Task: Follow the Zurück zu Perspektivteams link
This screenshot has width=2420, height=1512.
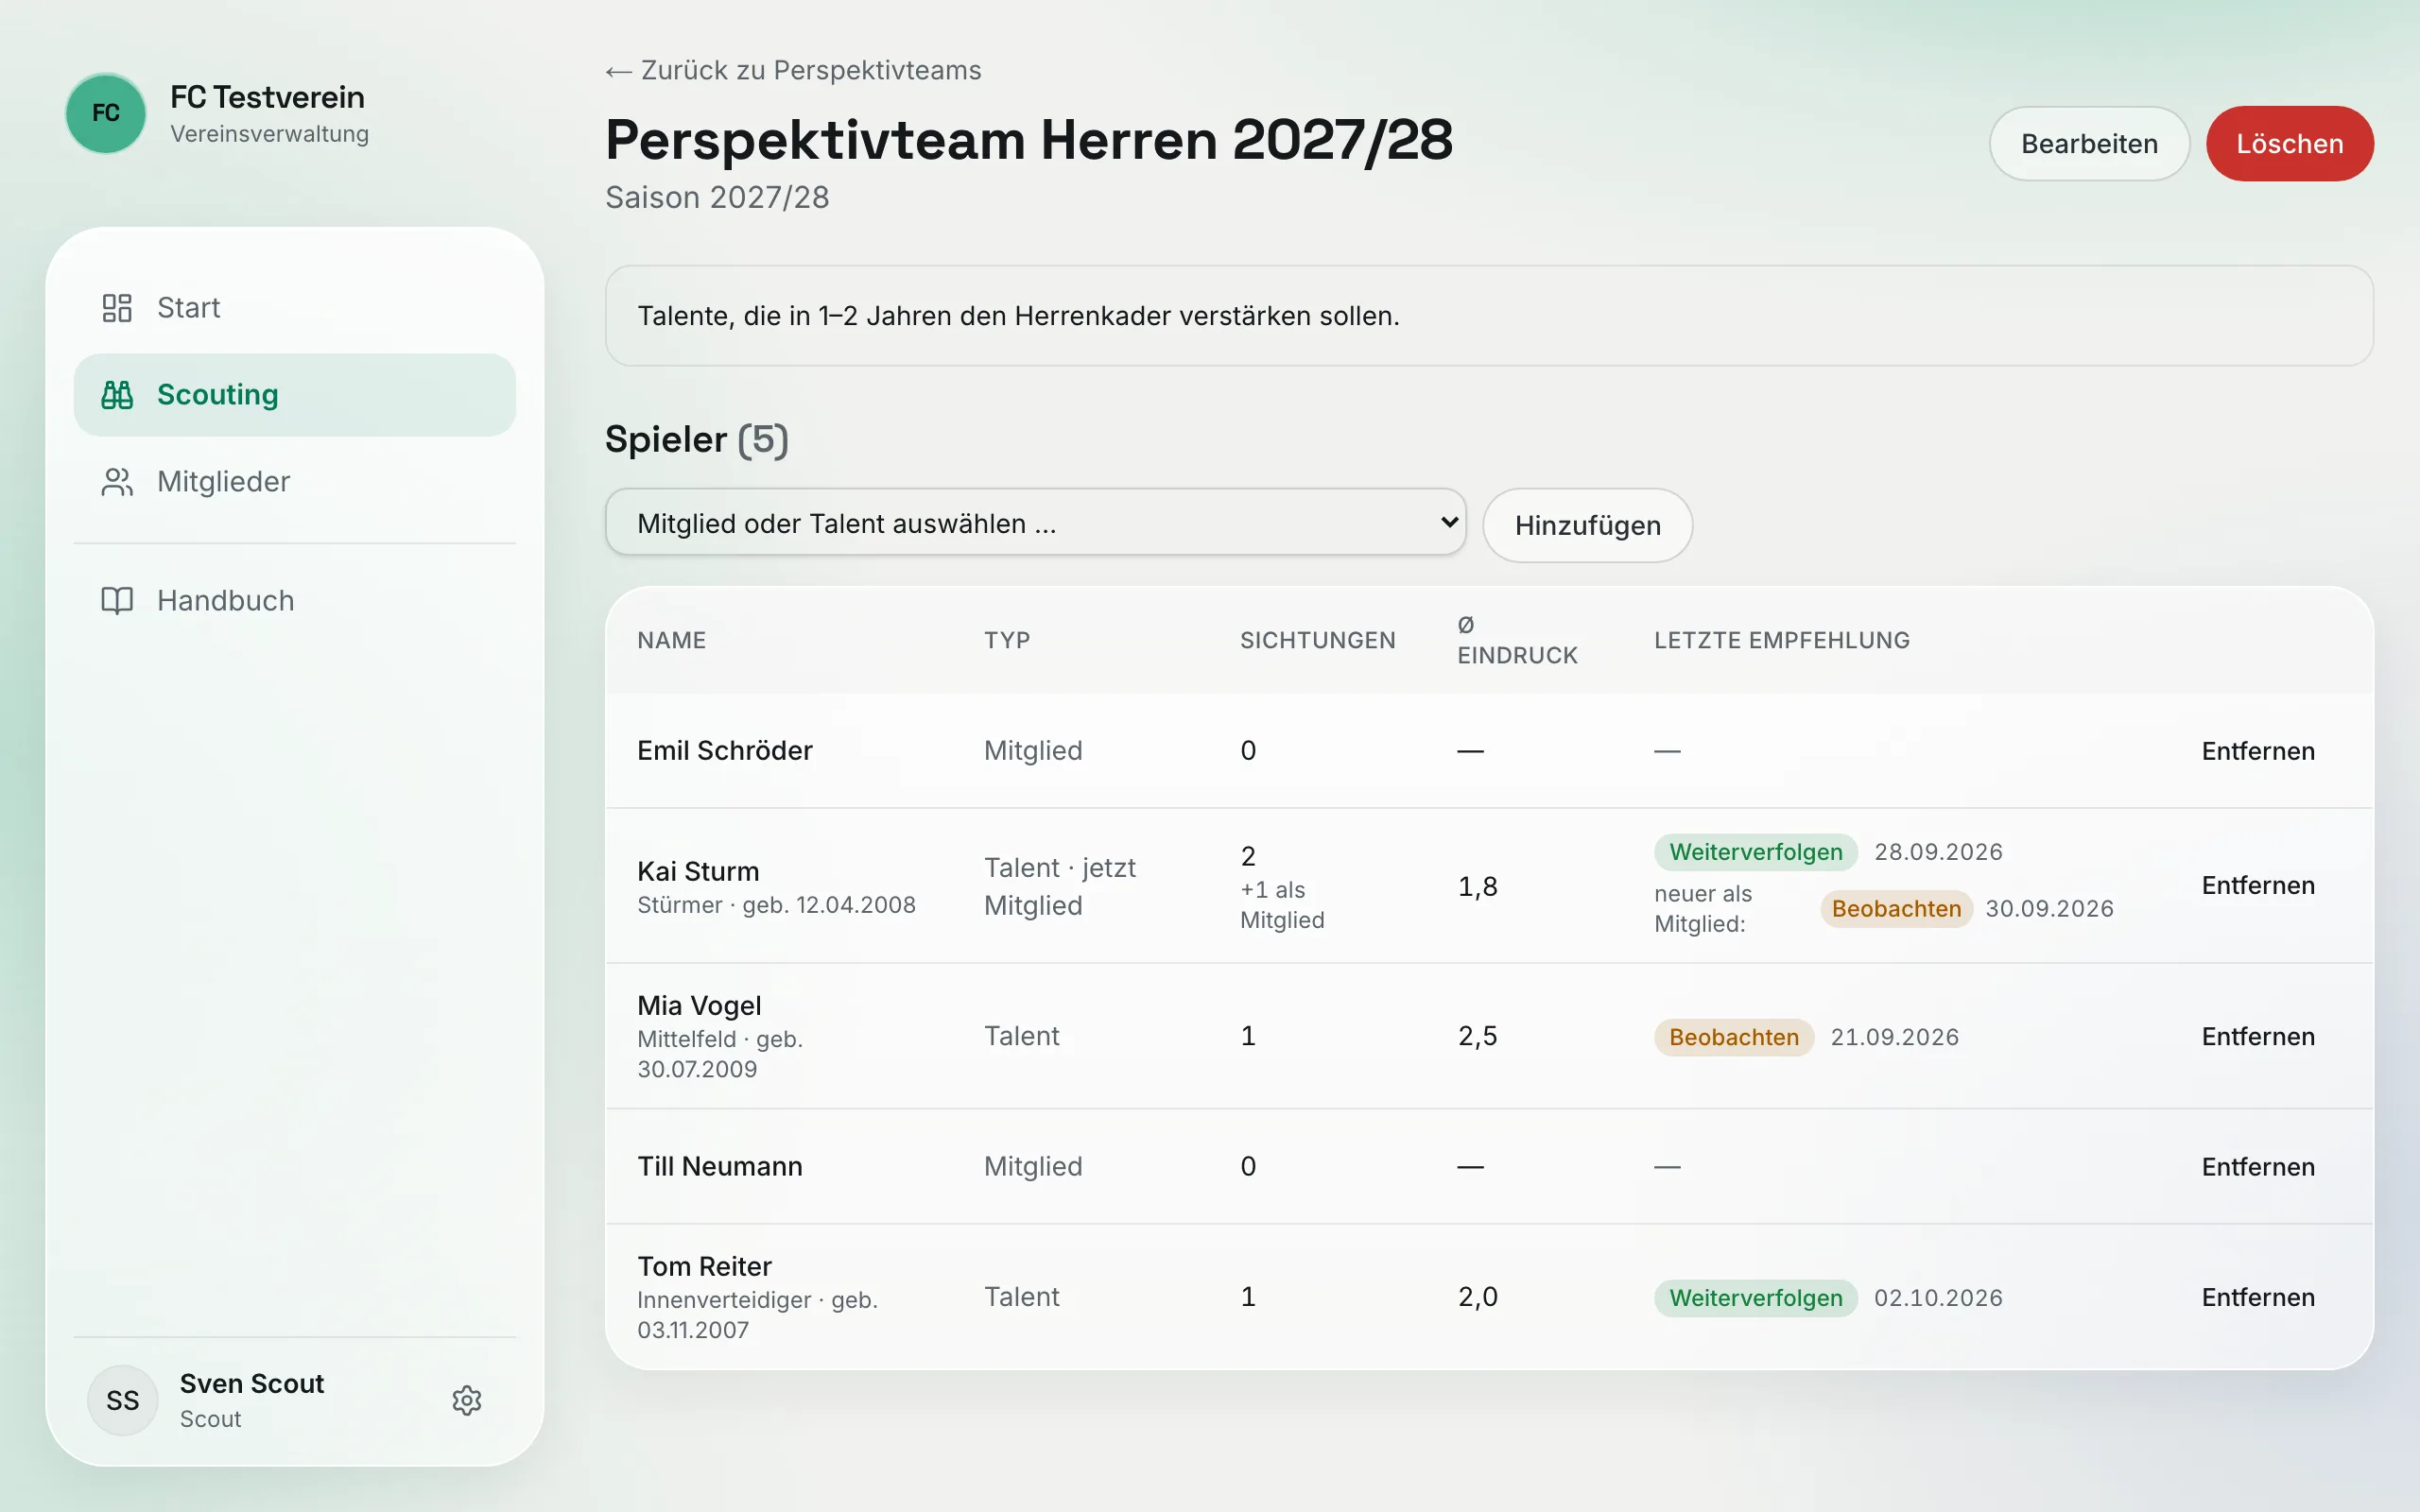Action: [793, 70]
